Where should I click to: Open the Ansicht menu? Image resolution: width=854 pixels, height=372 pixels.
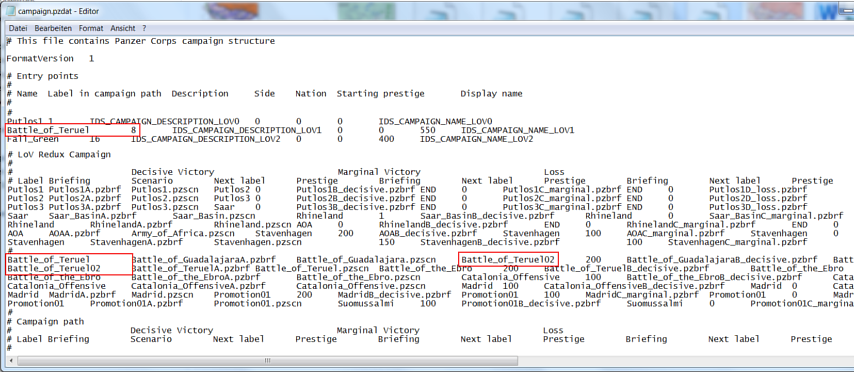(x=123, y=28)
